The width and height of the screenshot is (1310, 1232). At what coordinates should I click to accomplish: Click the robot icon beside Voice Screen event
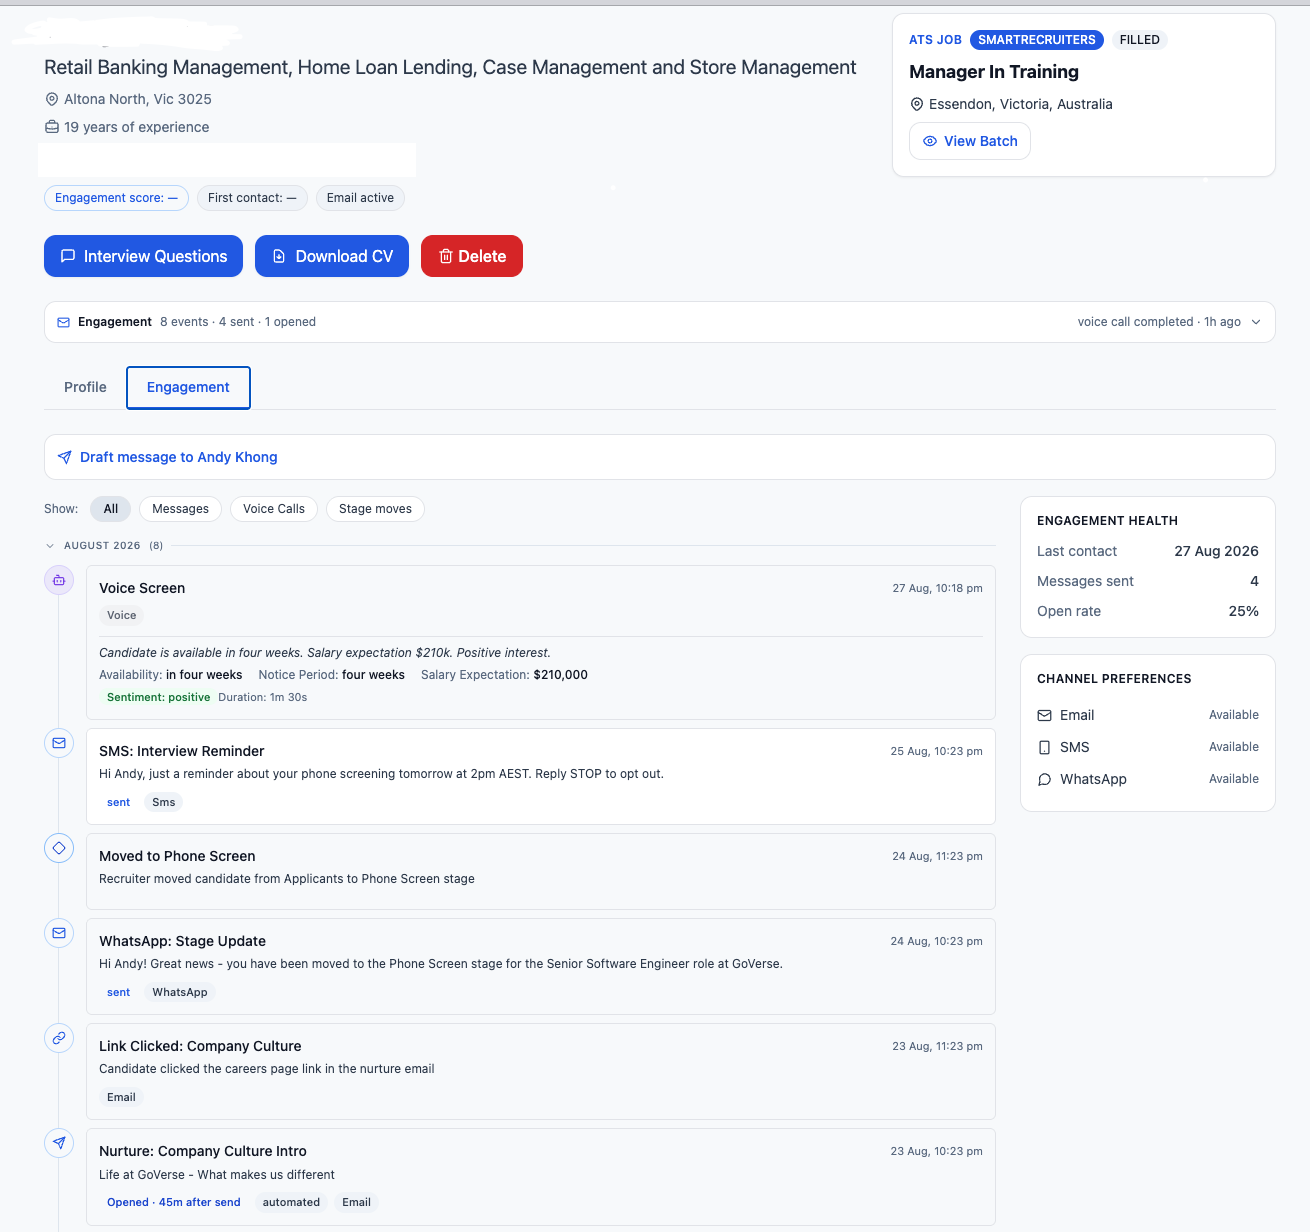pos(59,580)
